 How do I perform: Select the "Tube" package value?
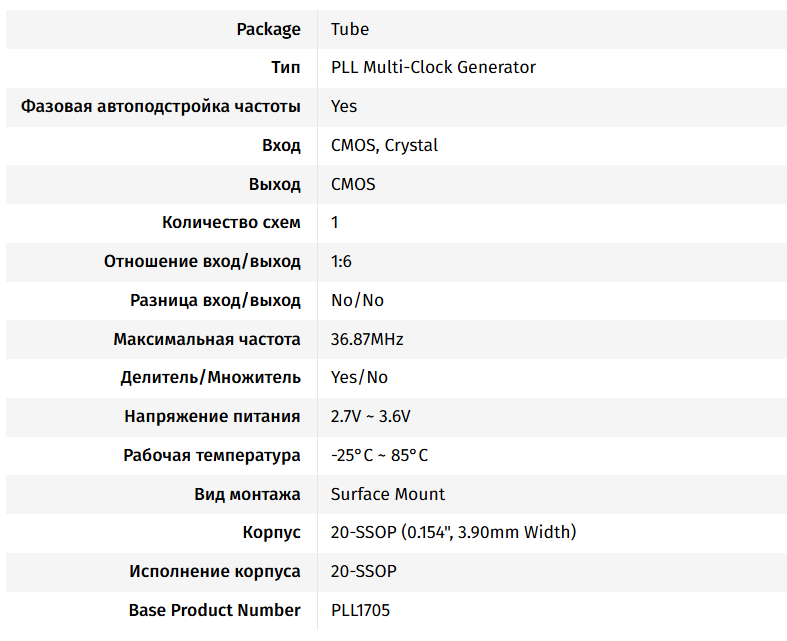click(350, 29)
